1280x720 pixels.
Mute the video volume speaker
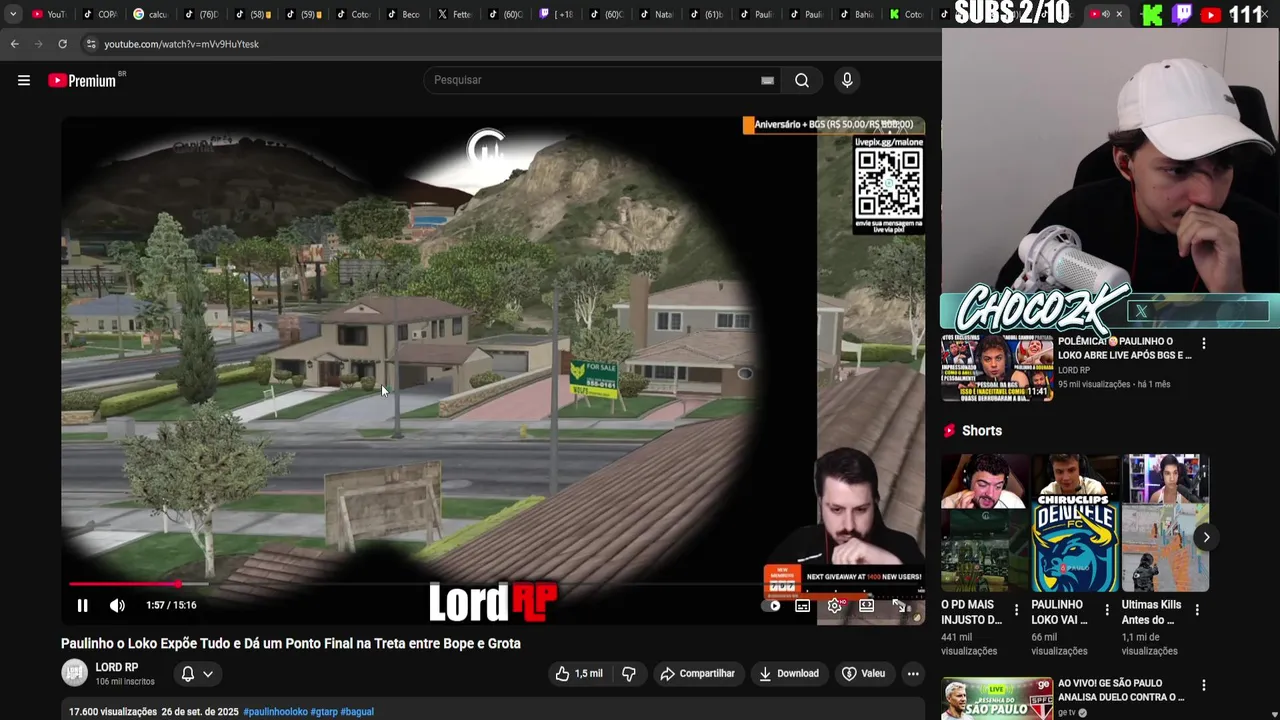(x=117, y=605)
